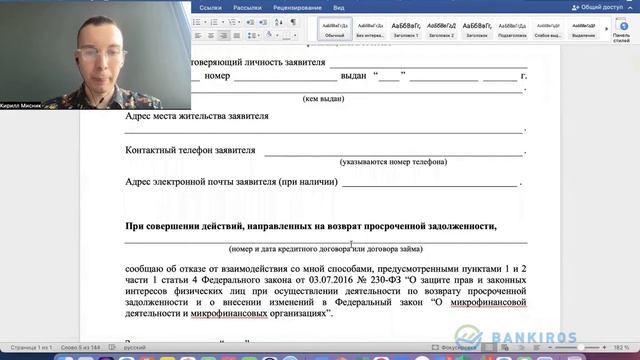Image resolution: width=640 pixels, height=360 pixels.
Task: Click the Слово 5 из 144 word count
Action: [80, 347]
